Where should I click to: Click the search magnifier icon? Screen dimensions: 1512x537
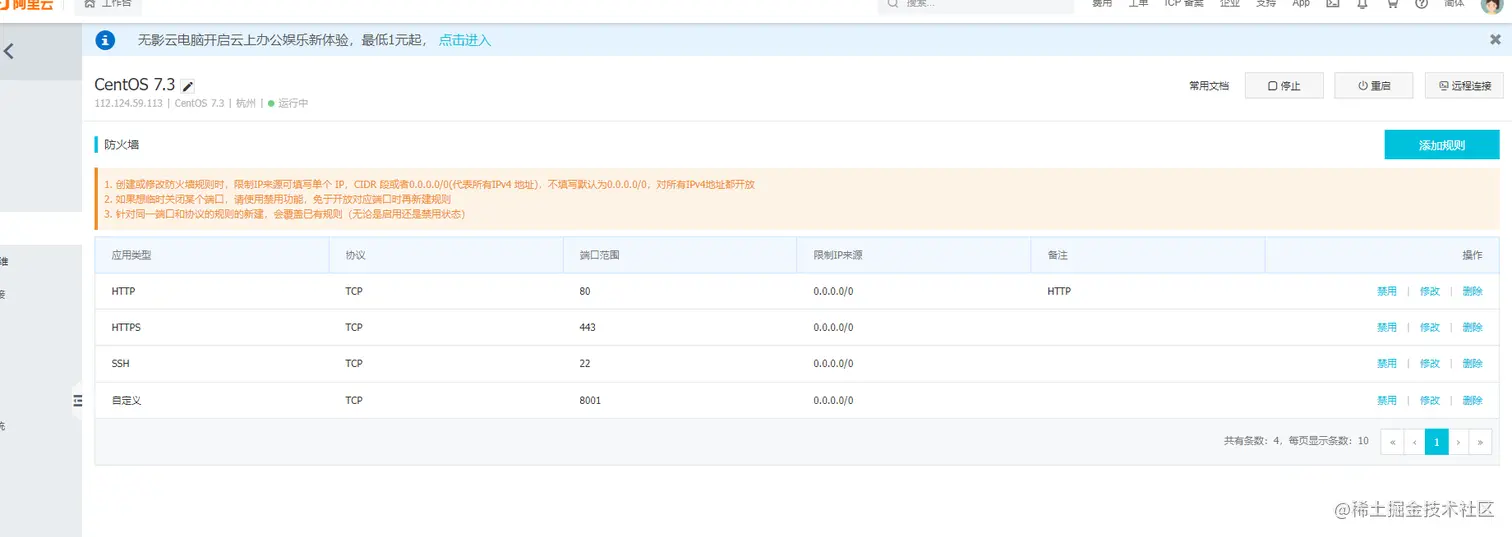point(893,4)
